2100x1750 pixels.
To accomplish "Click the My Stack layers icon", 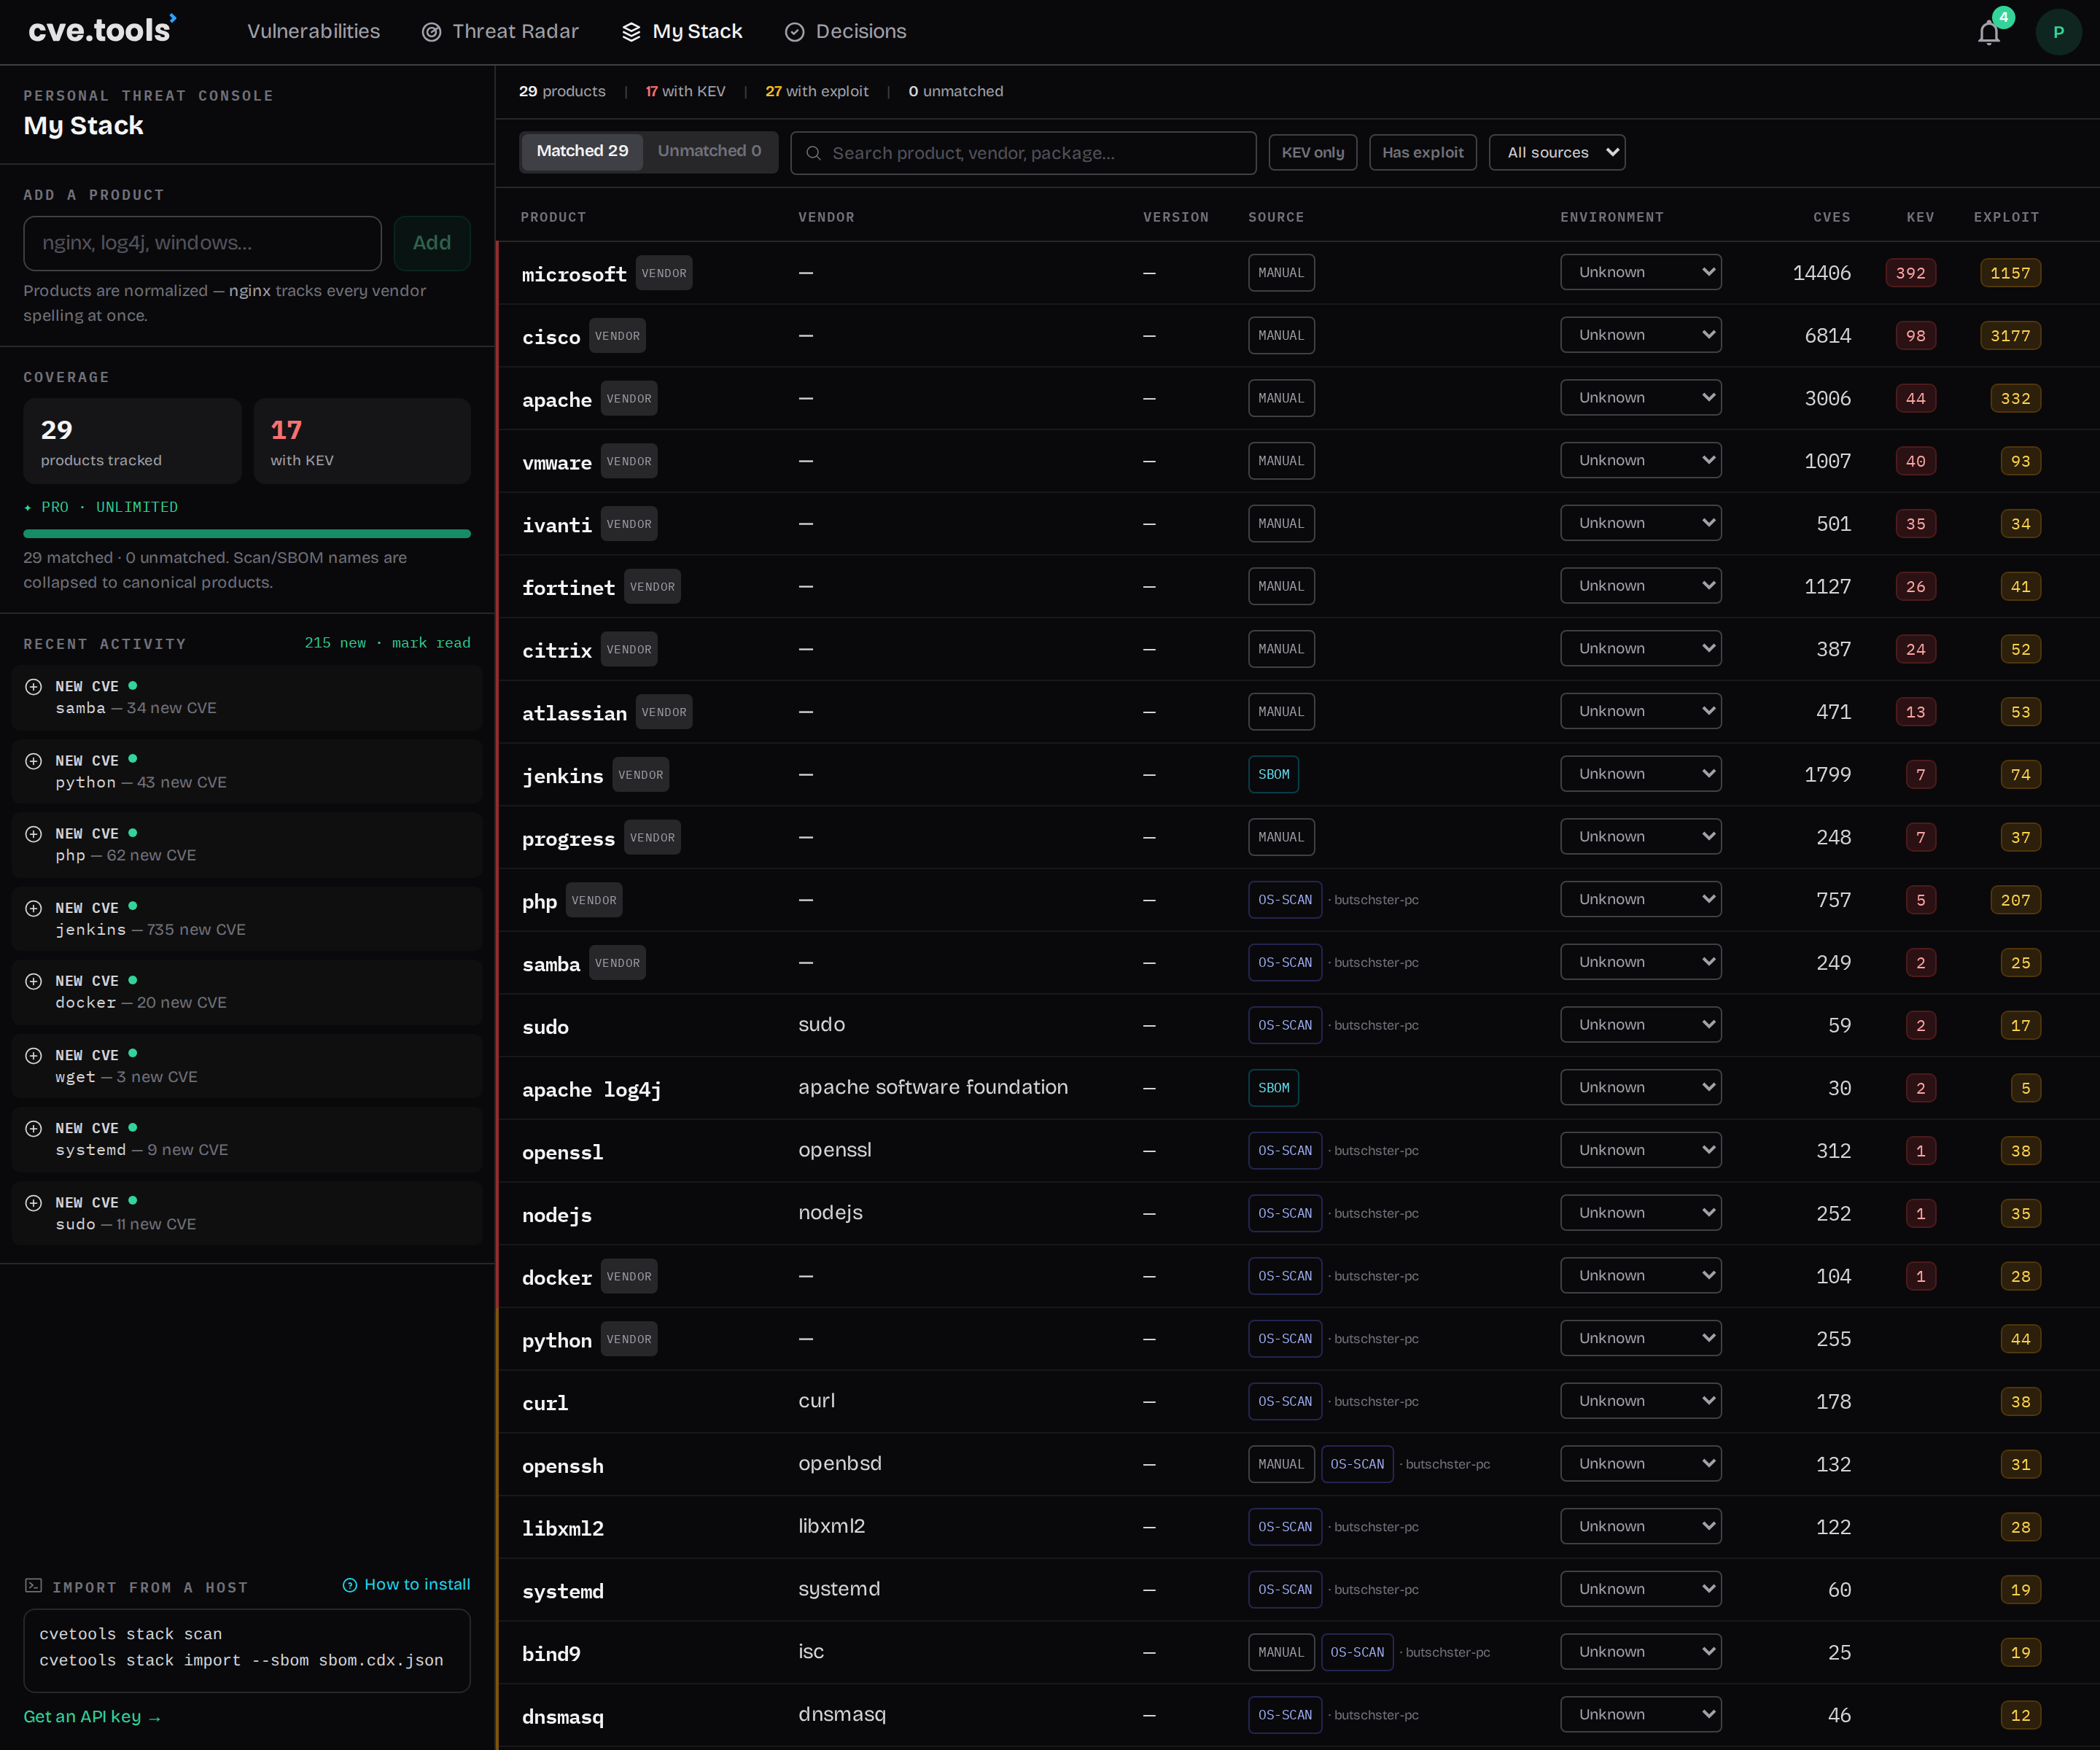I will tap(631, 32).
